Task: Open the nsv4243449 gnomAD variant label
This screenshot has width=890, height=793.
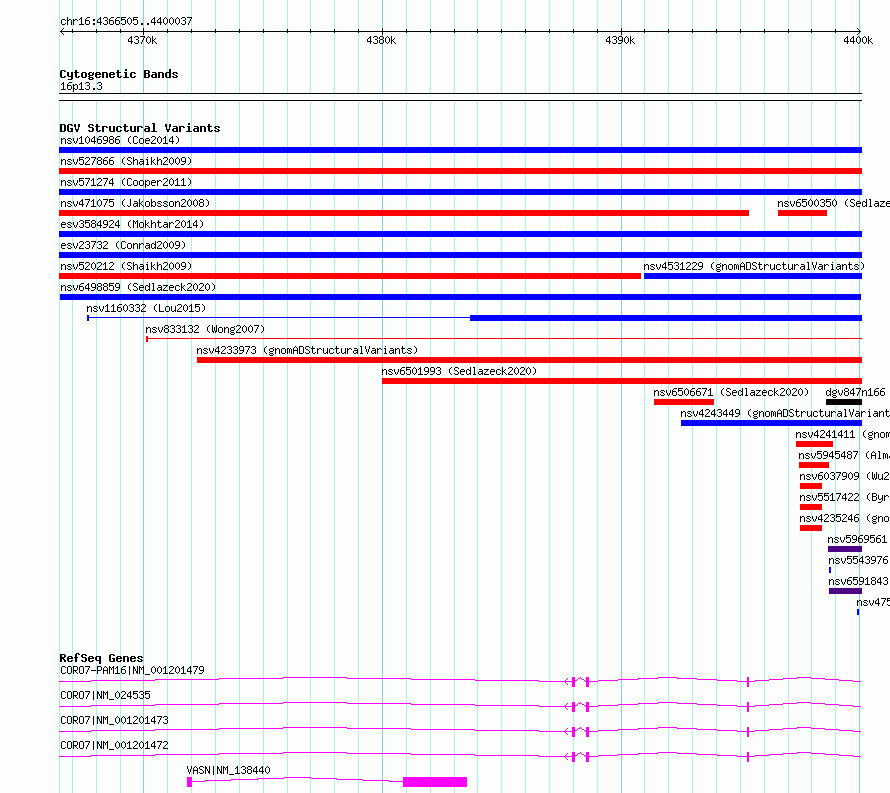Action: pyautogui.click(x=785, y=413)
